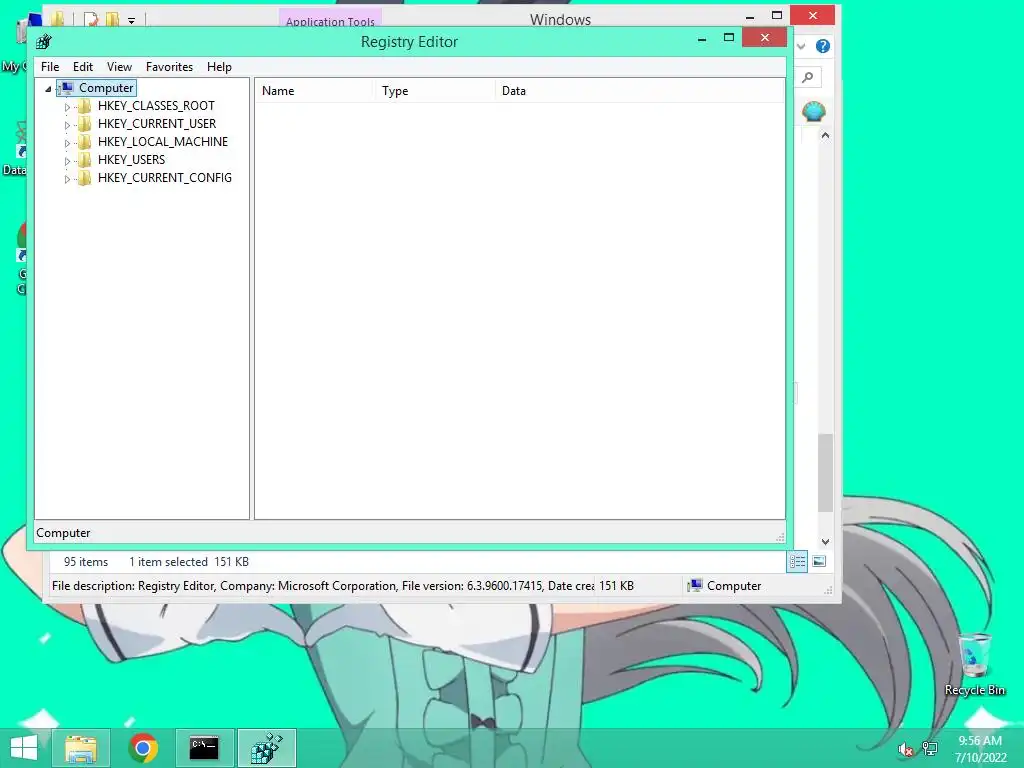
Task: Expand the HKEY_USERS key
Action: coord(67,160)
